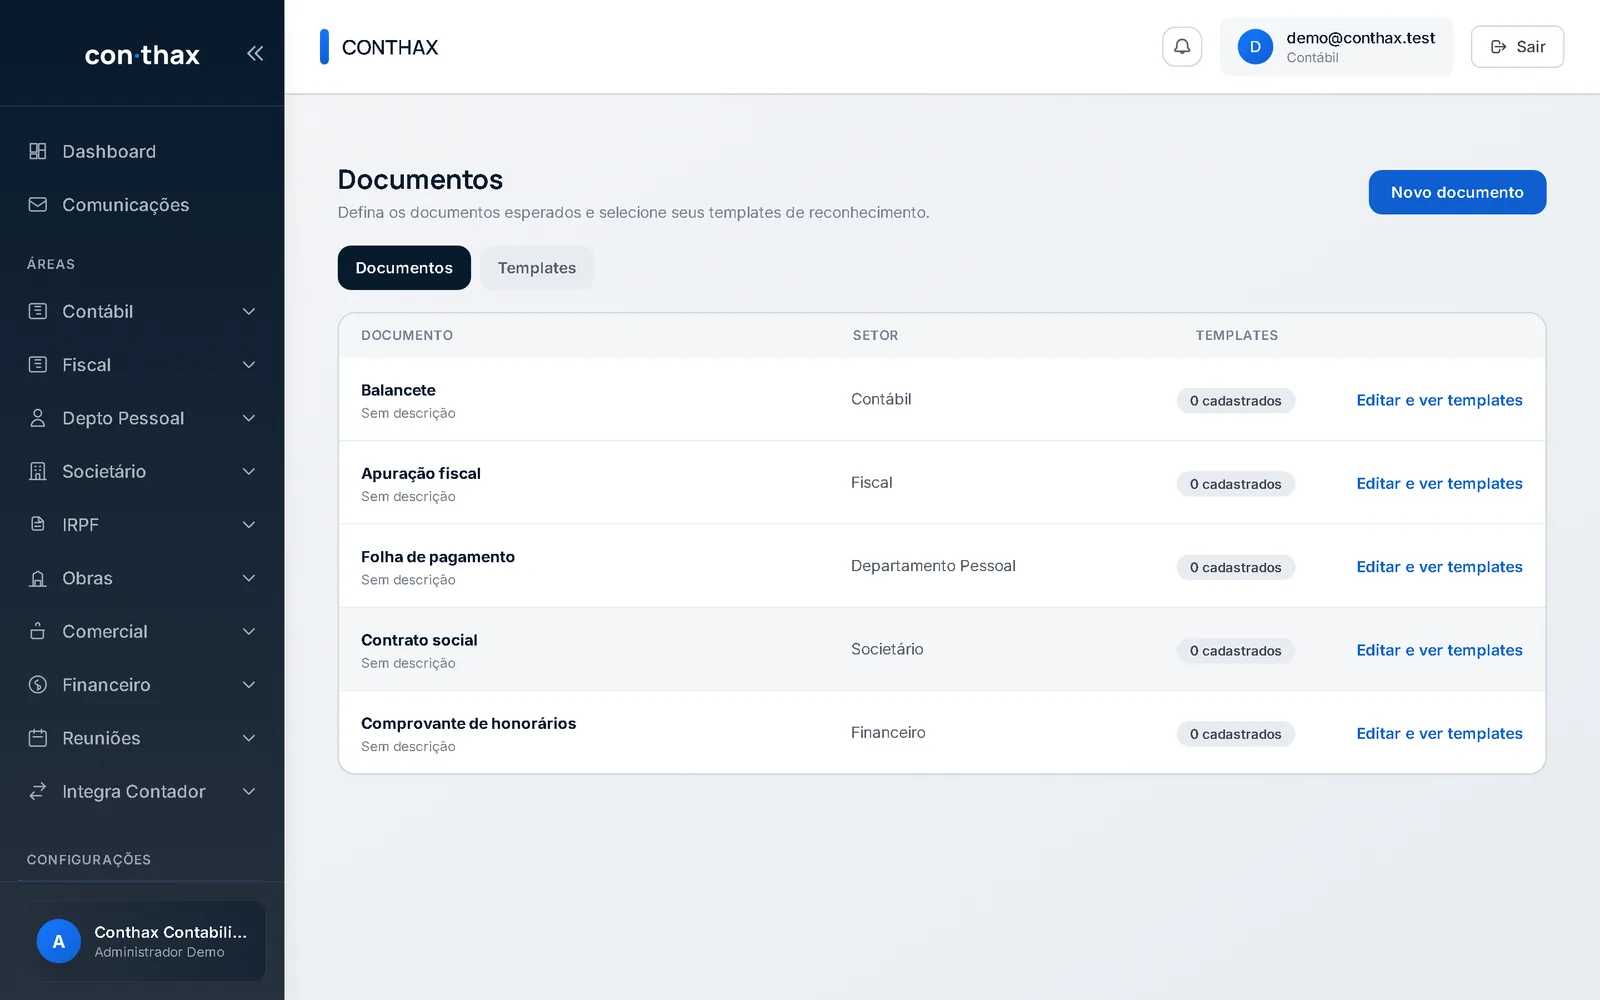Click Societário sector cell in table
1600x1000 pixels.
[887, 649]
